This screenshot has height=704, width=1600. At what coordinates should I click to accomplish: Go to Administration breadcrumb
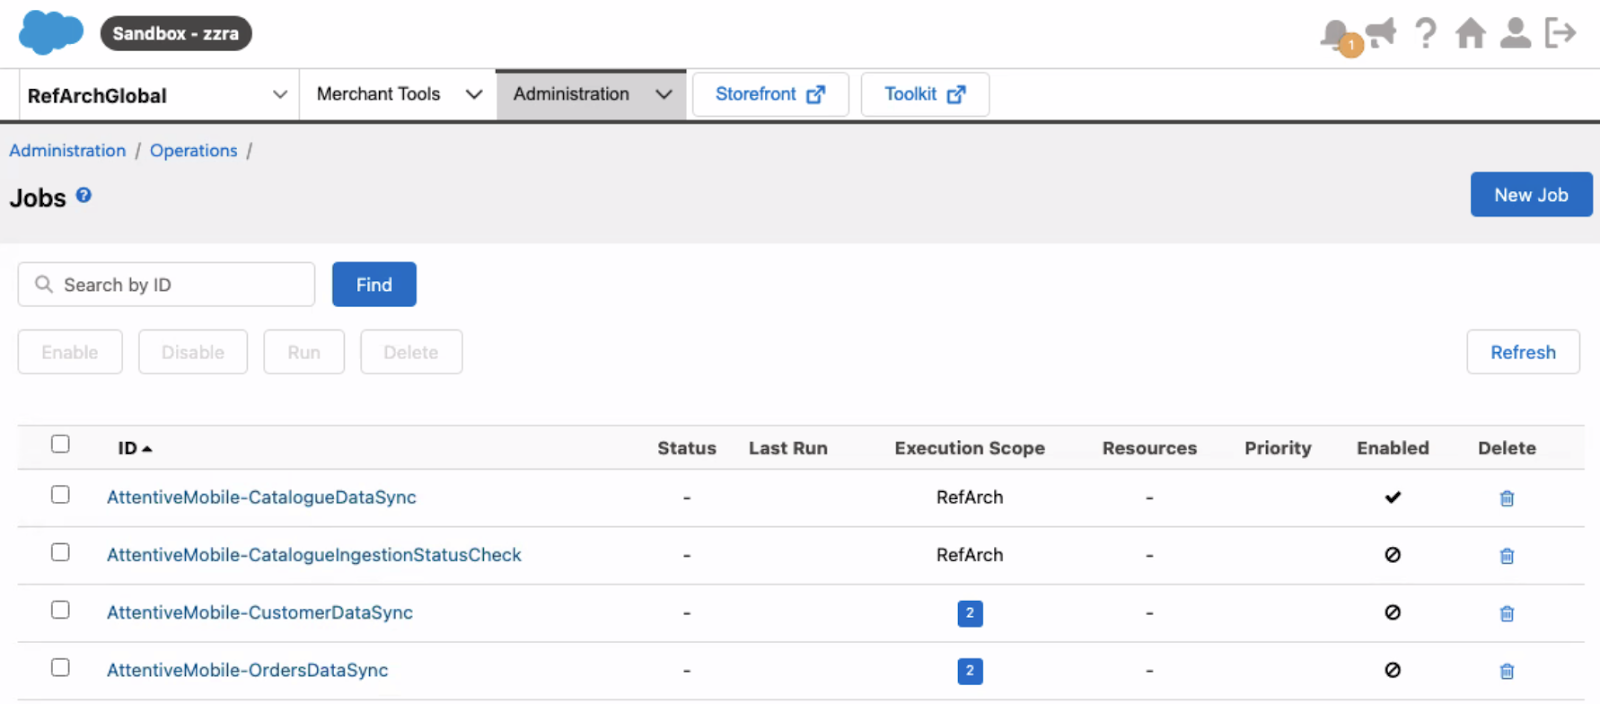tap(68, 150)
